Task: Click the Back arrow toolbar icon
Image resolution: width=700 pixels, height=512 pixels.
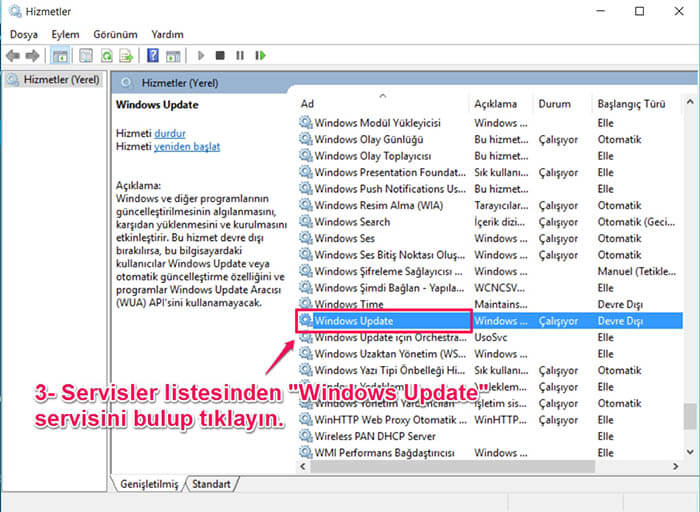Action: [x=14, y=56]
